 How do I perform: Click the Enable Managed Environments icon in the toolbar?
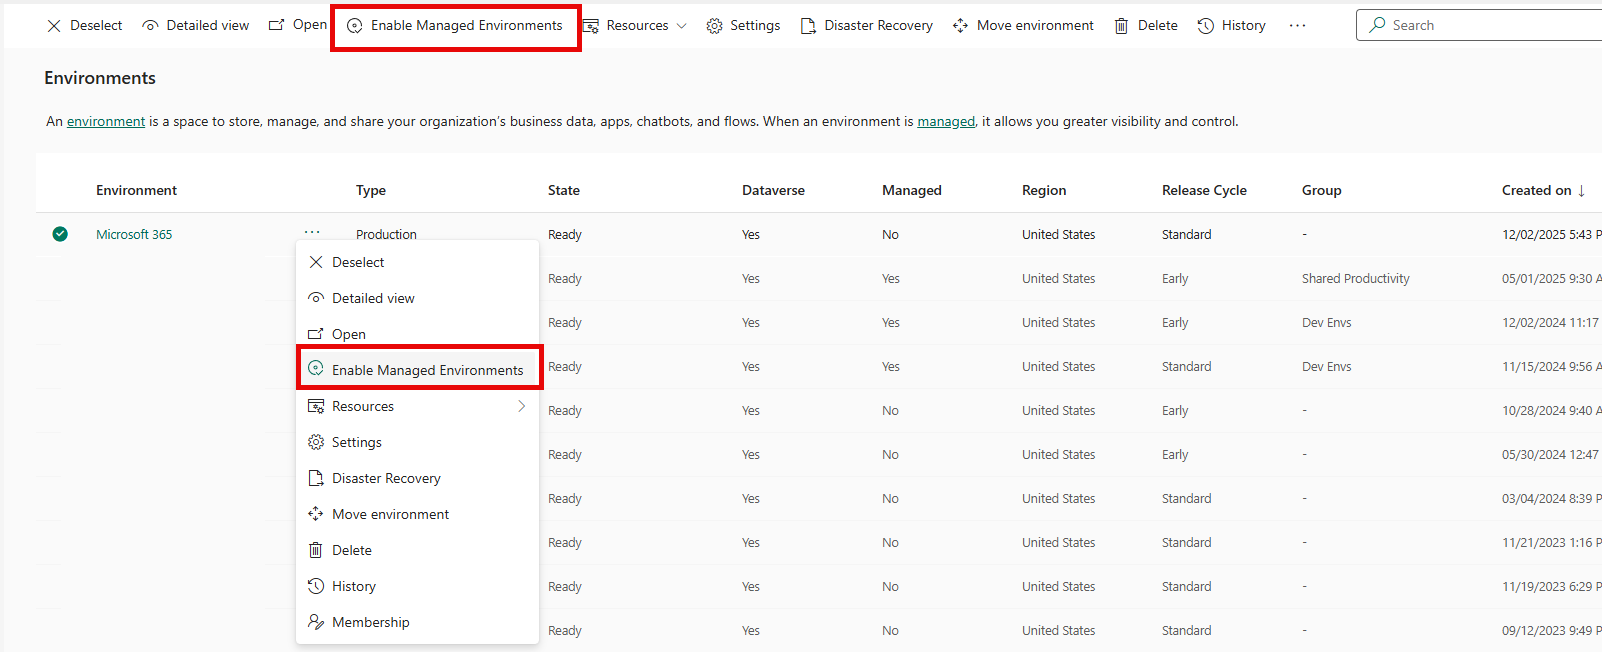(355, 26)
